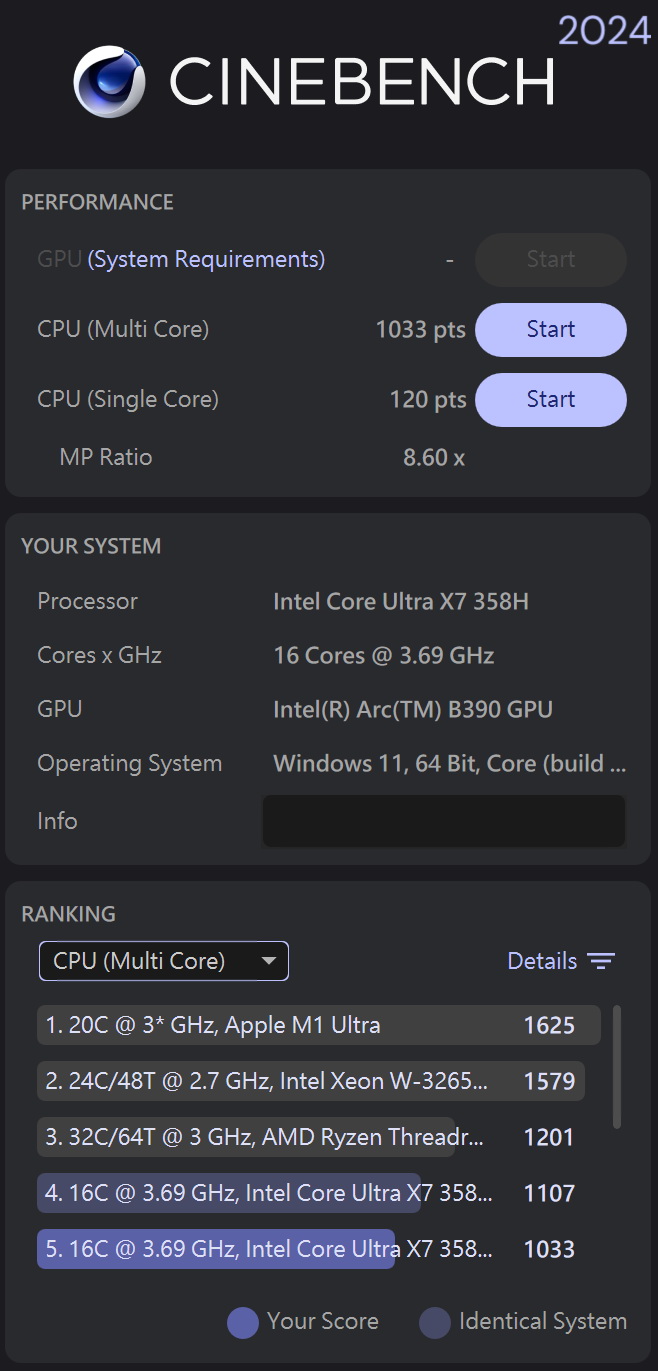Click the Your Score legend circle
658x1371 pixels.
(243, 1322)
